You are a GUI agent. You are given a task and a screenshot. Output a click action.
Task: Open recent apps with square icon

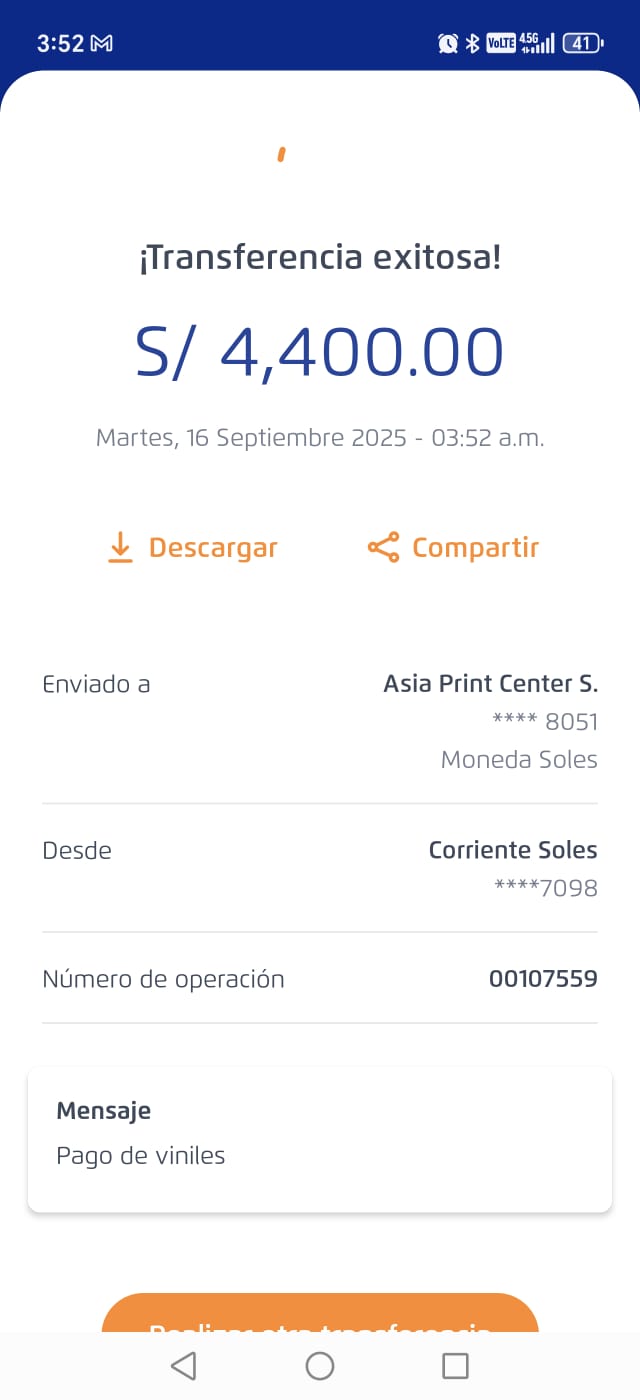pos(455,1365)
